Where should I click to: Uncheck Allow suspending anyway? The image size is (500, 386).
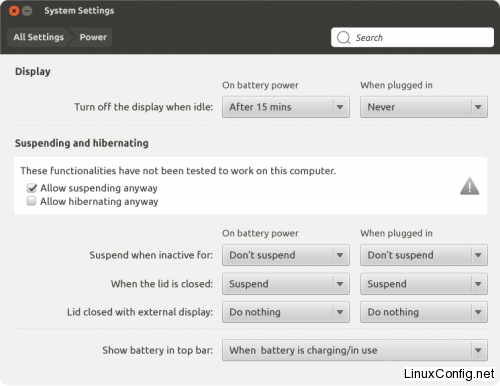32,188
